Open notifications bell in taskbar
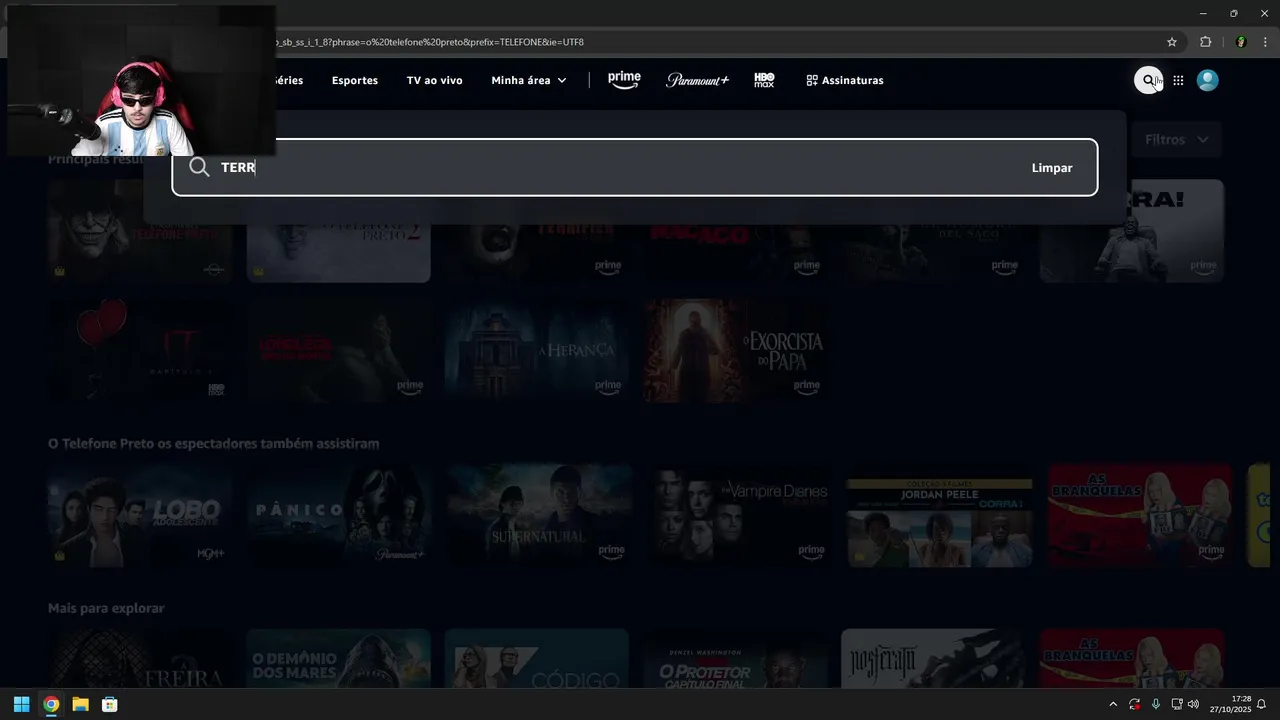The width and height of the screenshot is (1280, 720). (1262, 704)
